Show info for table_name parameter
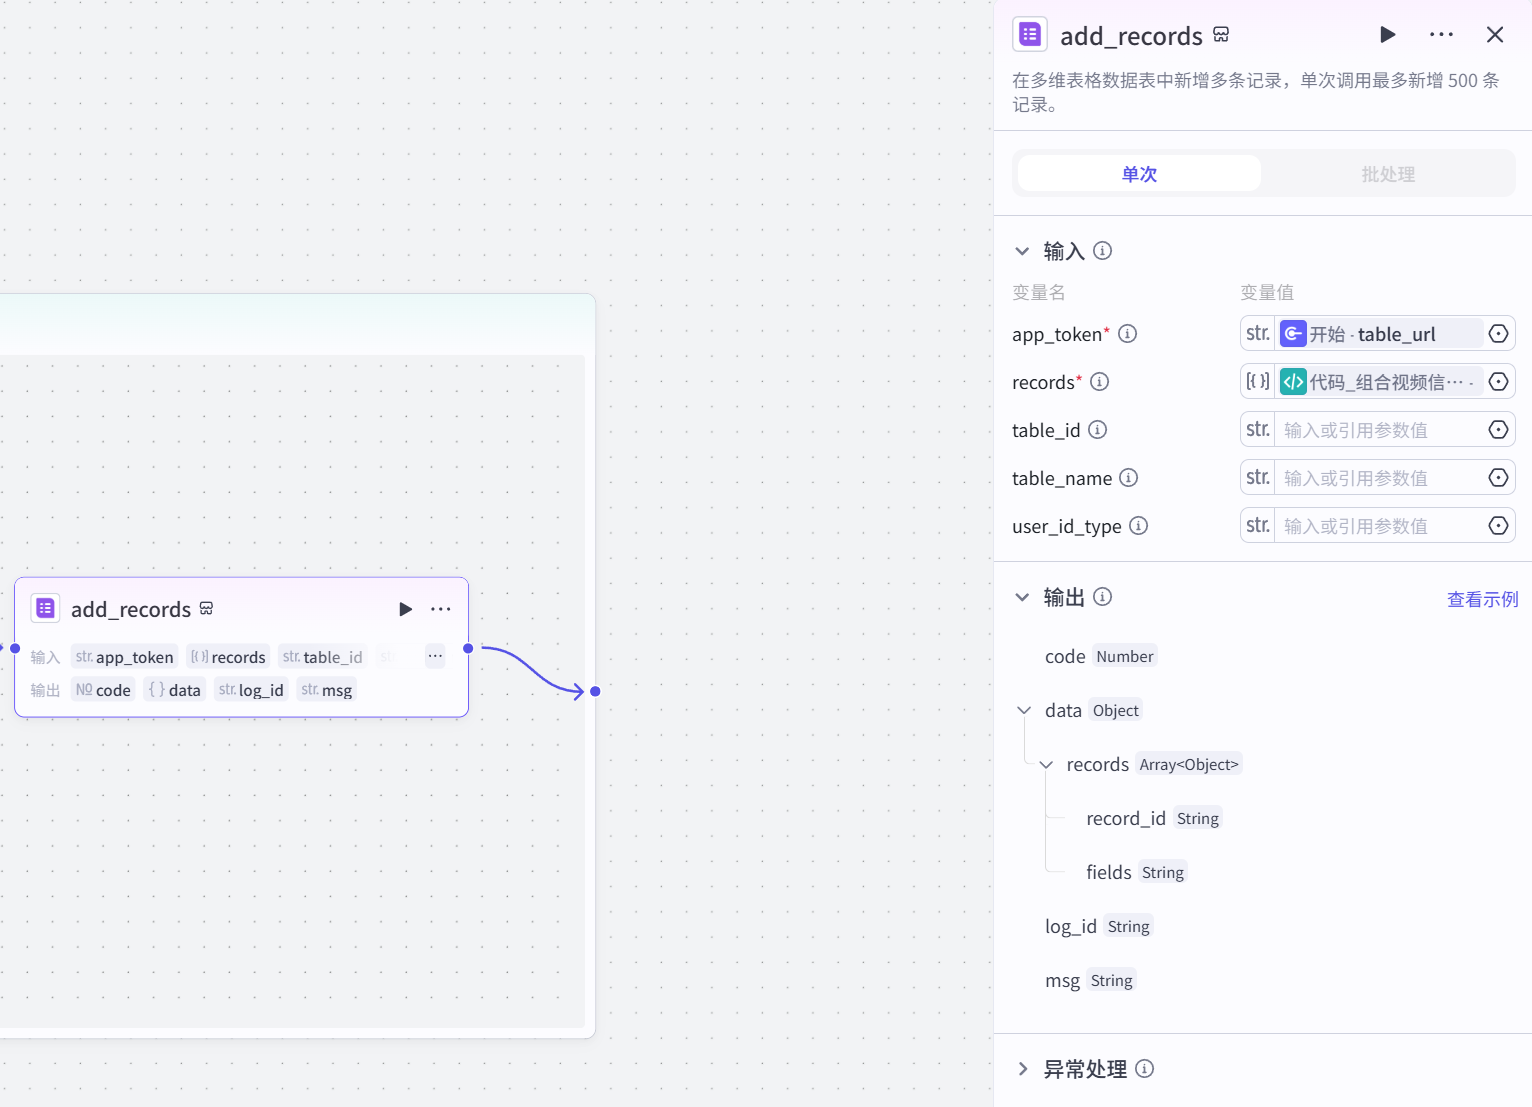Screen dimensions: 1532x1107 1128,478
